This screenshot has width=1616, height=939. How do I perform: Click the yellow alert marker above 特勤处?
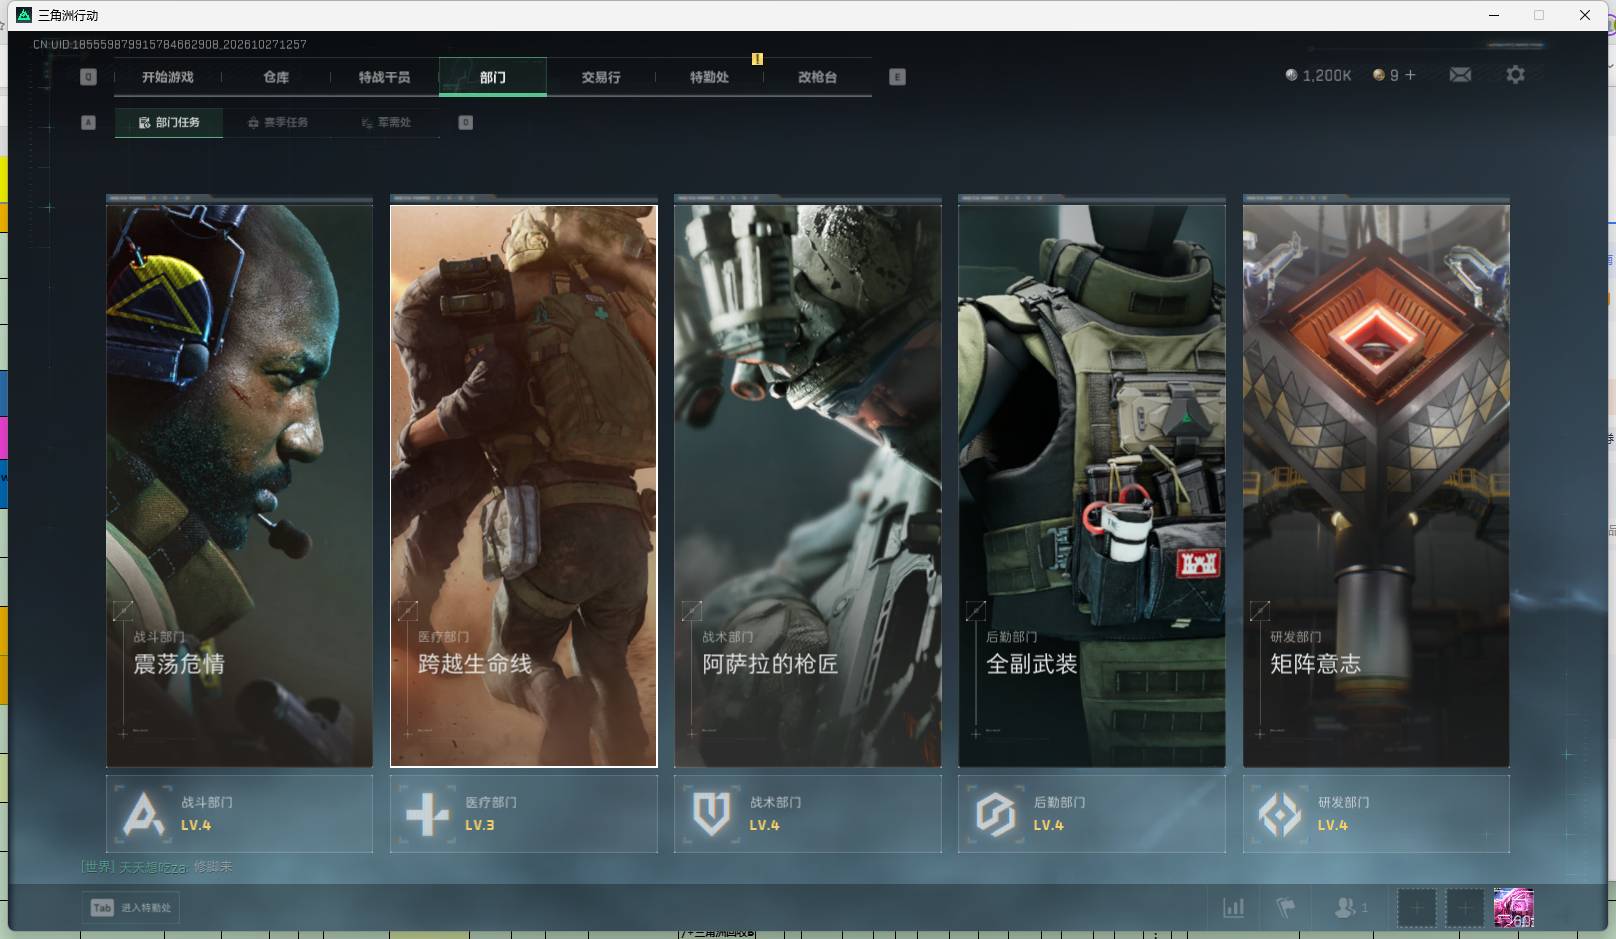(x=757, y=59)
